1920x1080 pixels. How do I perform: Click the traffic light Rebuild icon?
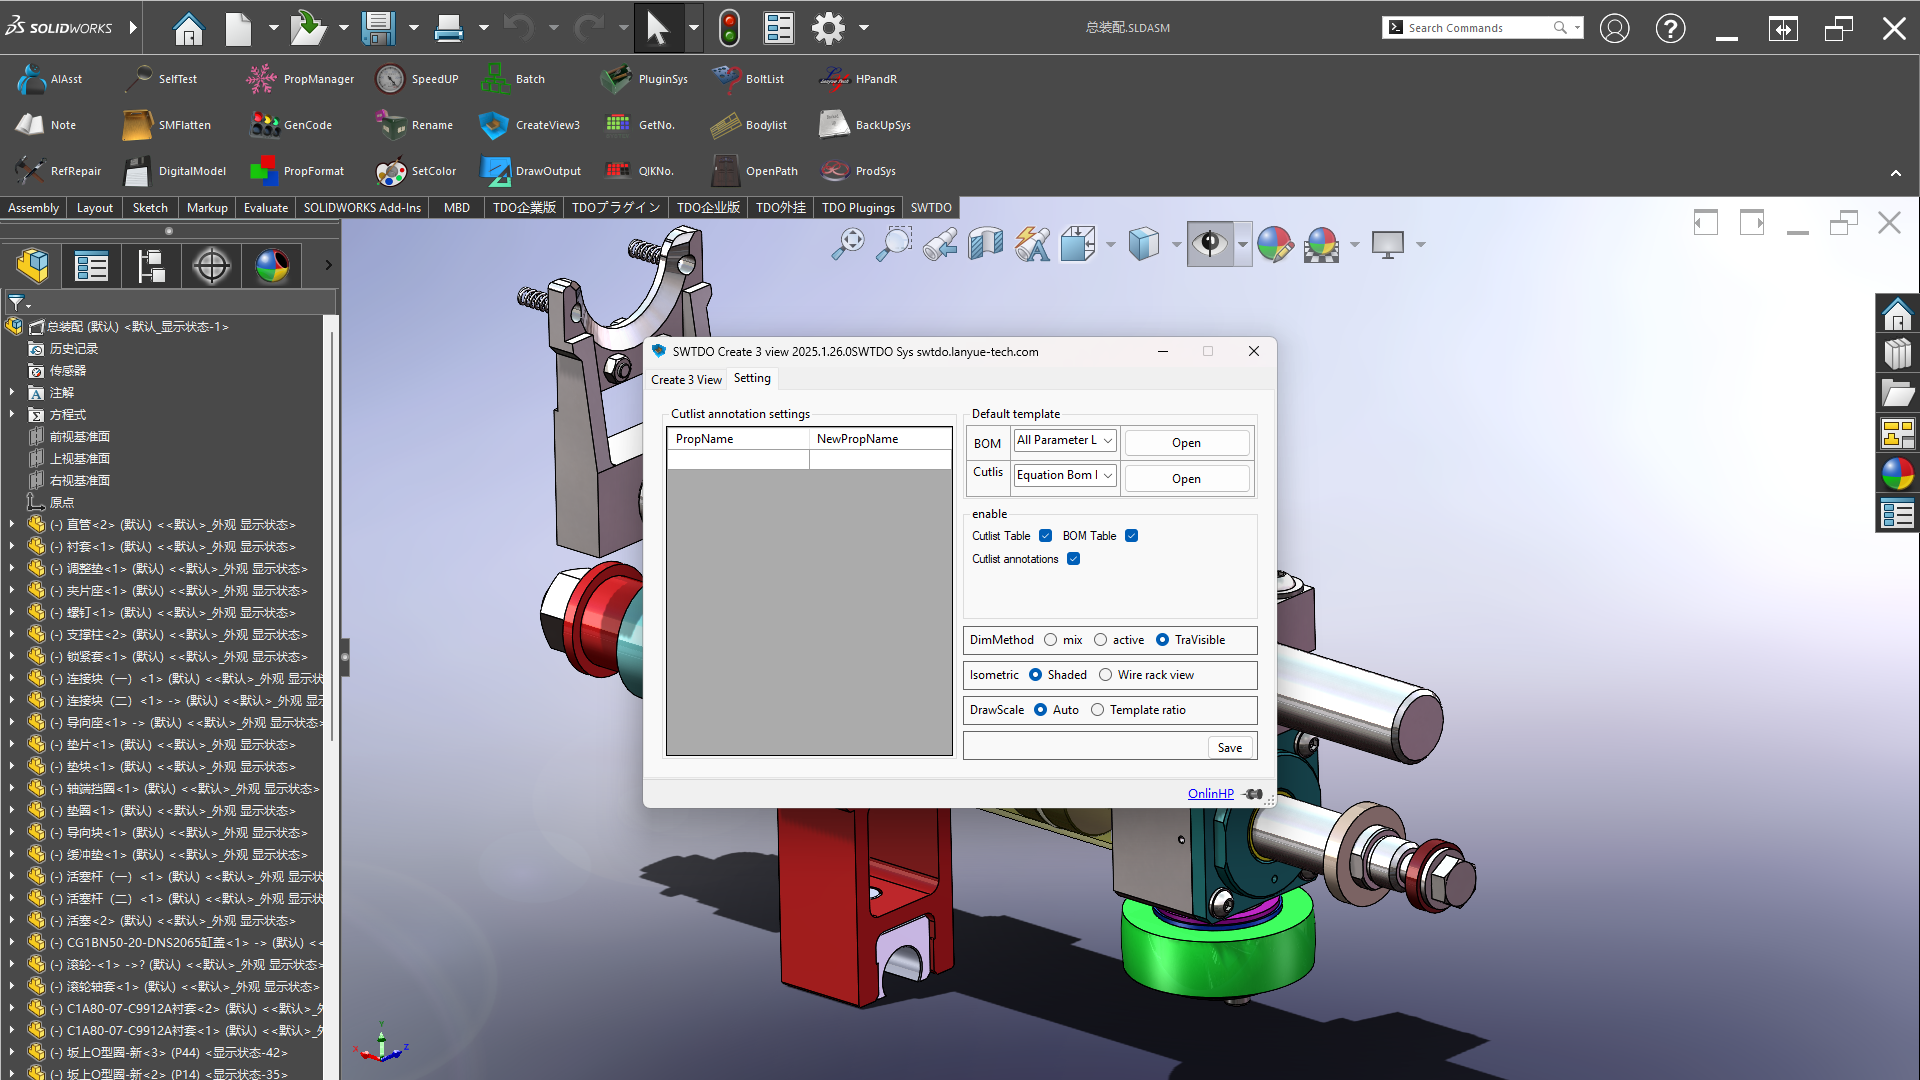click(729, 28)
